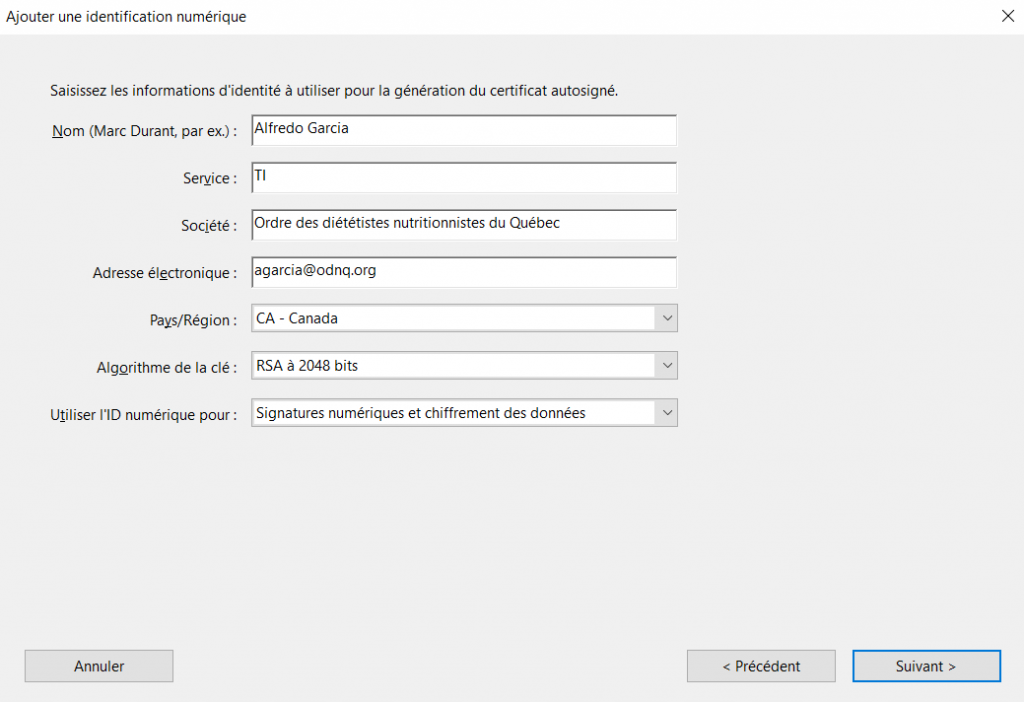Close the Ajouter une identification numérique dialog
Viewport: 1024px width, 702px height.
tap(1008, 16)
